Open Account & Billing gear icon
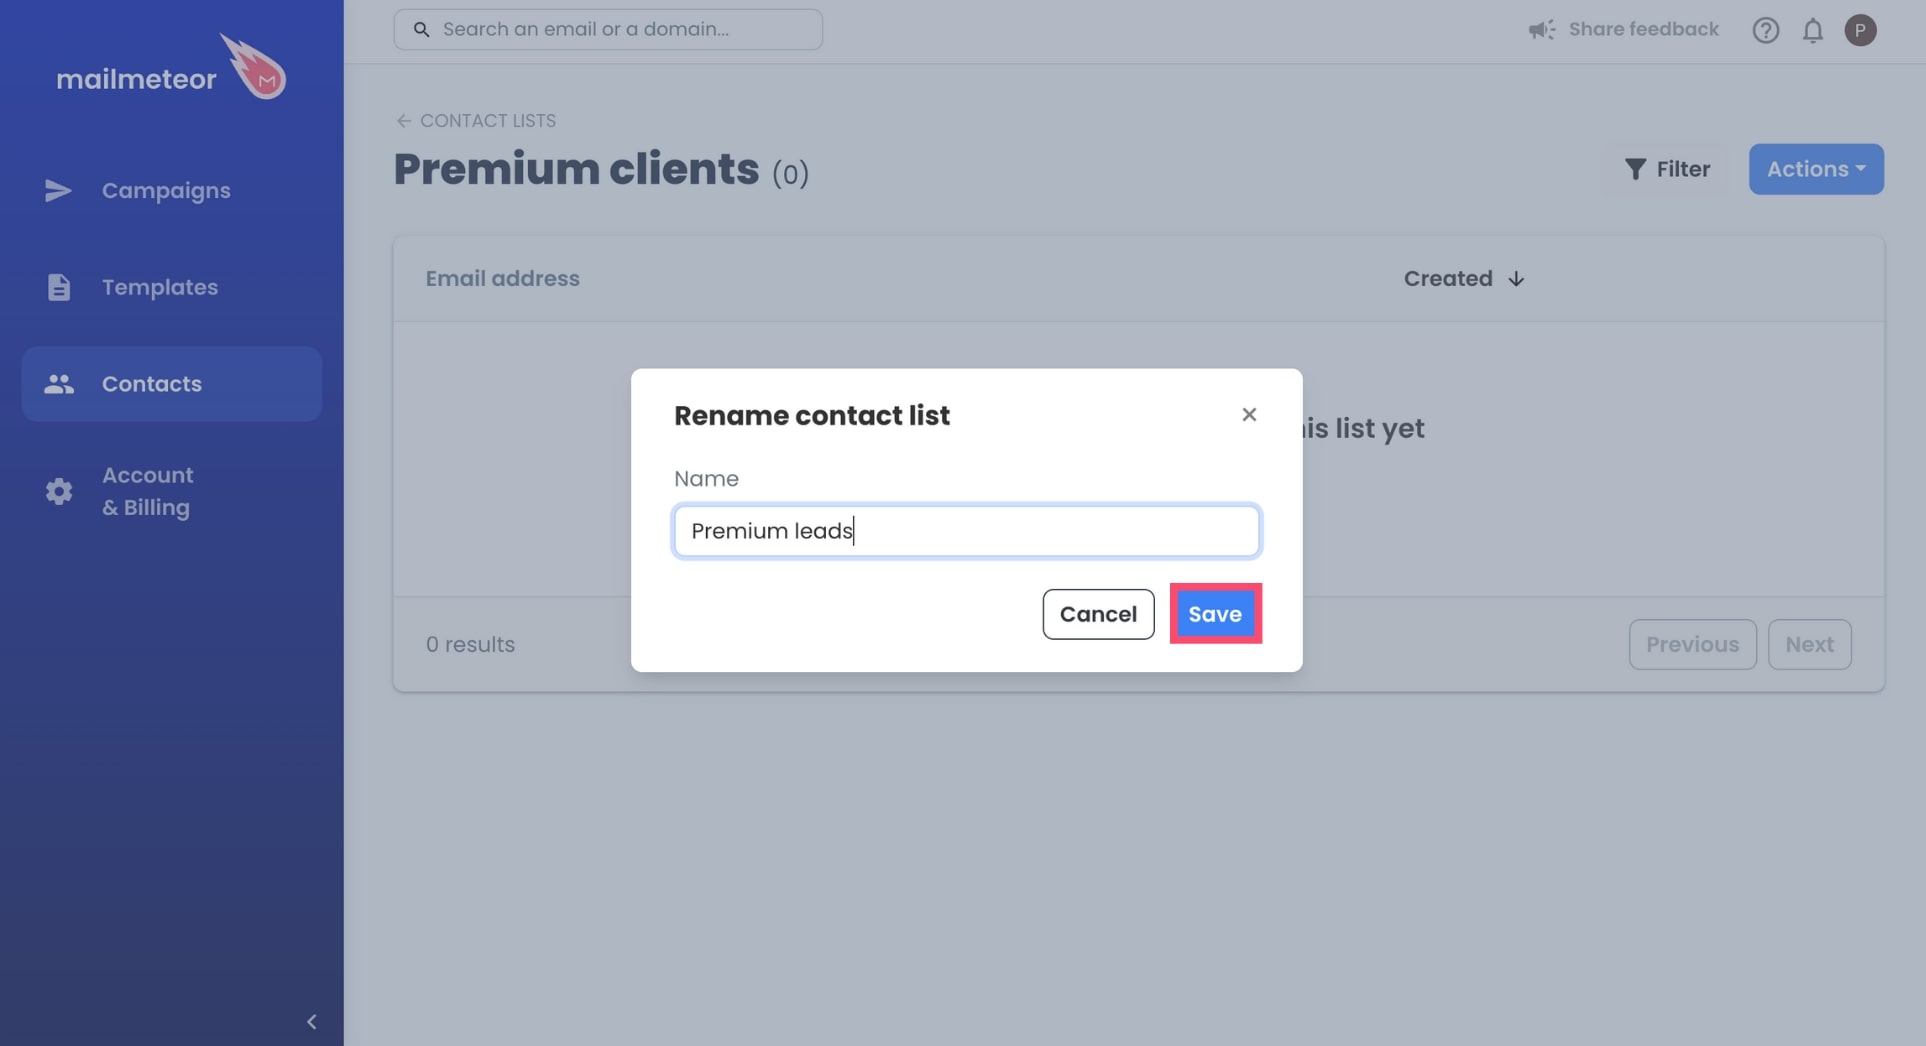Image resolution: width=1926 pixels, height=1046 pixels. (x=59, y=491)
